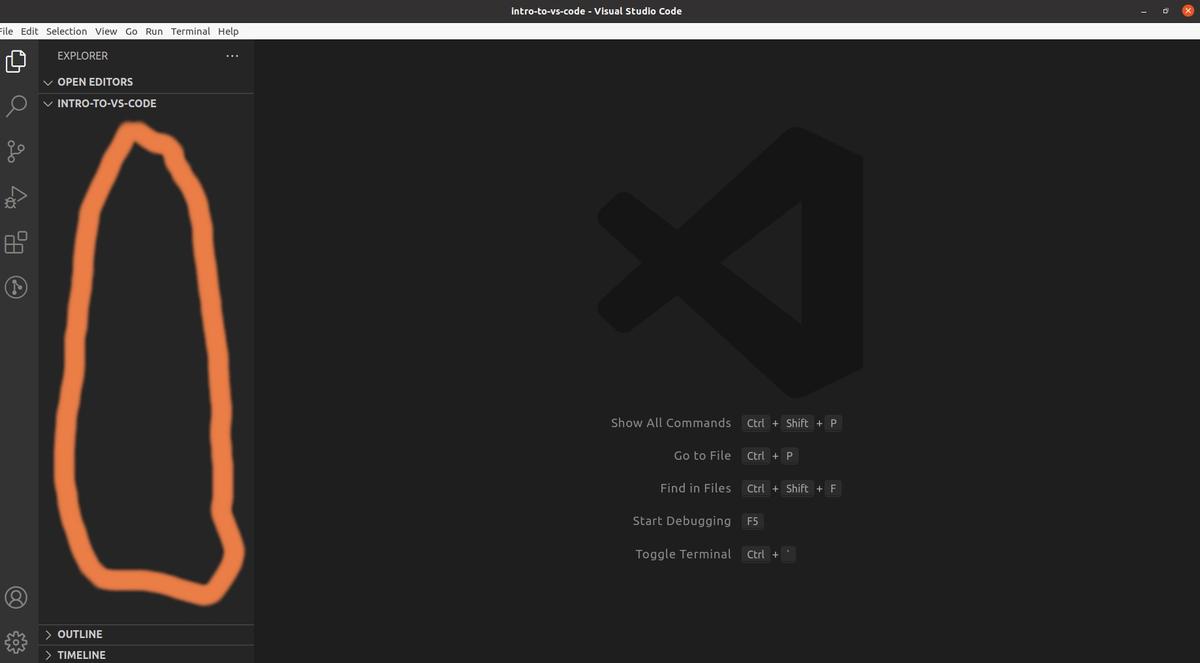This screenshot has height=663, width=1200.
Task: Open the Help menu
Action: (228, 31)
